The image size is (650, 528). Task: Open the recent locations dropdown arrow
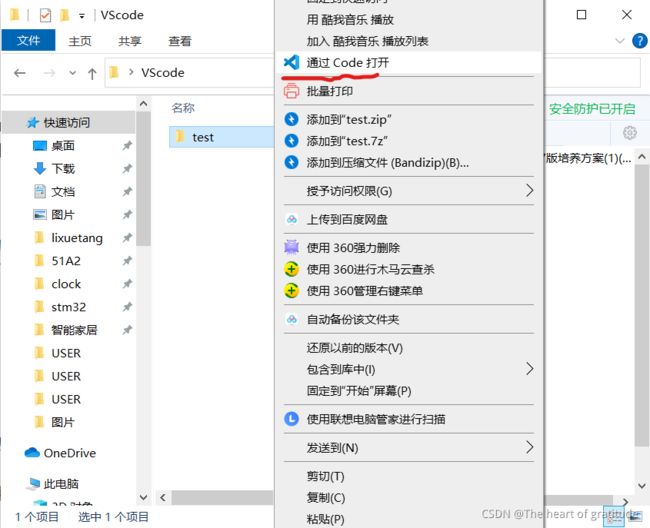click(73, 73)
